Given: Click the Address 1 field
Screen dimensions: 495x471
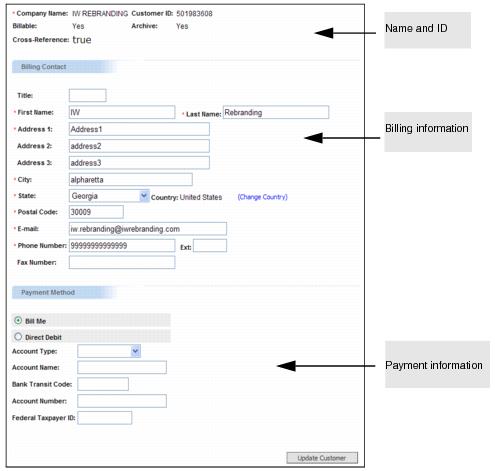Looking at the screenshot, I should [x=139, y=129].
